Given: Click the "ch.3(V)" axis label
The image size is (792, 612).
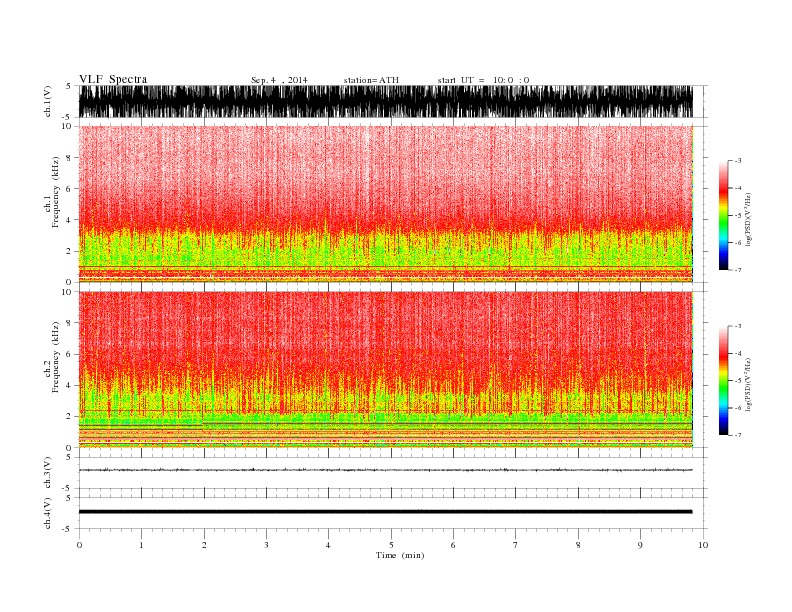Looking at the screenshot, I should (x=48, y=473).
